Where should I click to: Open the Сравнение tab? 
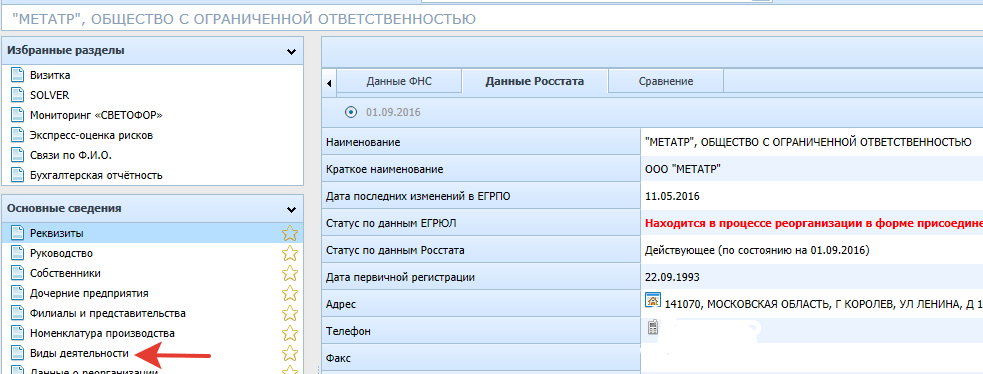click(666, 82)
